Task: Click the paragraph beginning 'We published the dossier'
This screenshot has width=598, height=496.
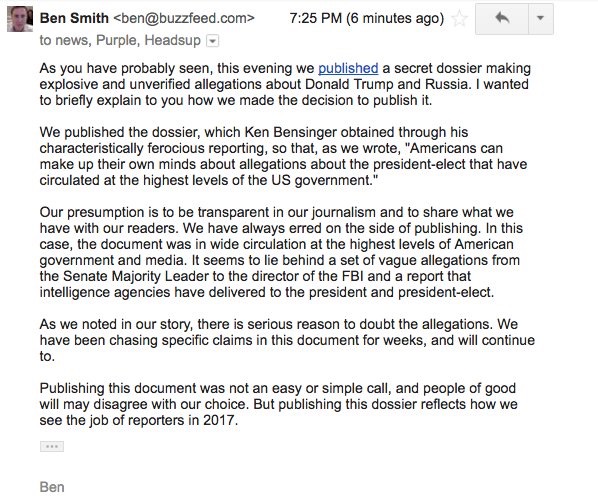Action: [283, 156]
